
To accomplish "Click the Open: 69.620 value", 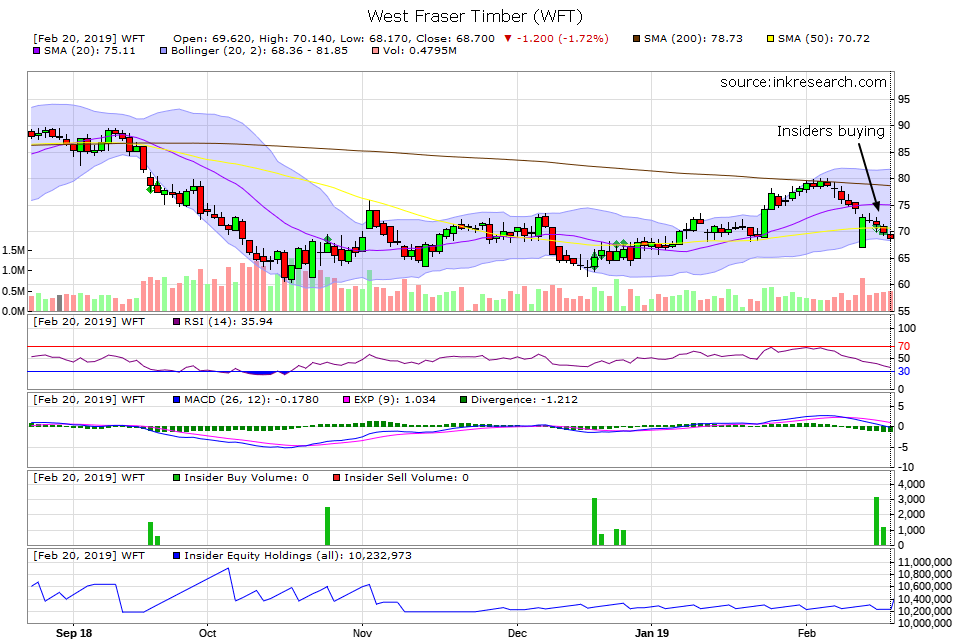I will [211, 38].
